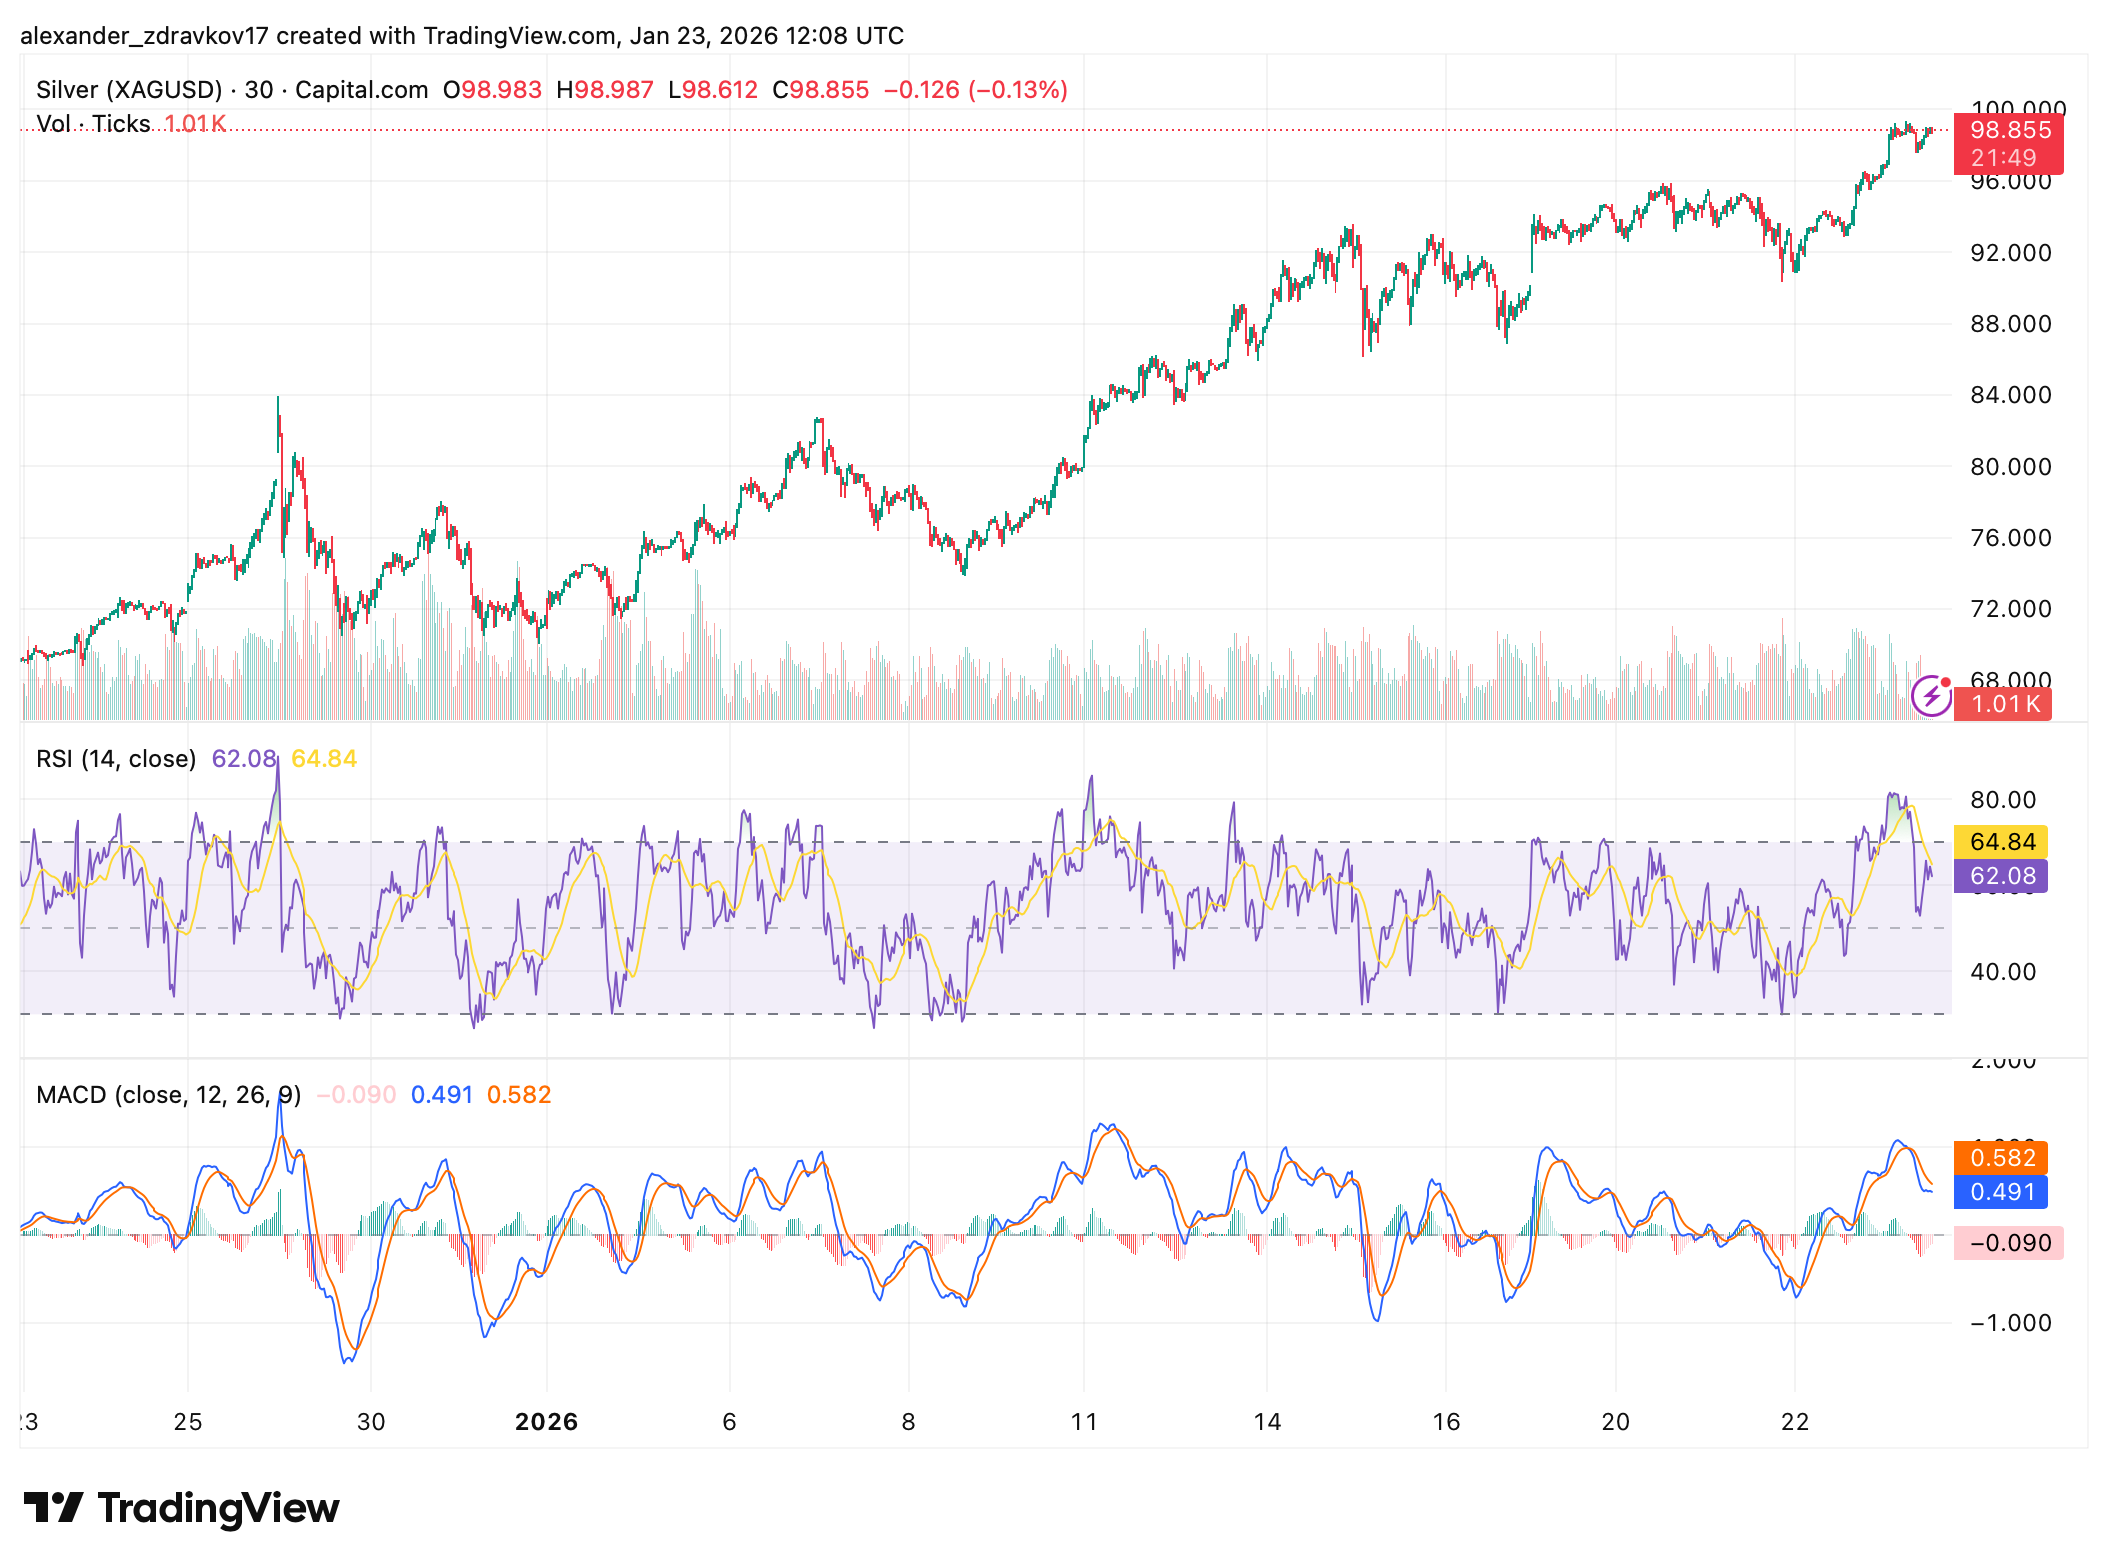This screenshot has width=2108, height=1568.
Task: Click the yellow 64.84 RSI axis tag
Action: (x=2001, y=842)
